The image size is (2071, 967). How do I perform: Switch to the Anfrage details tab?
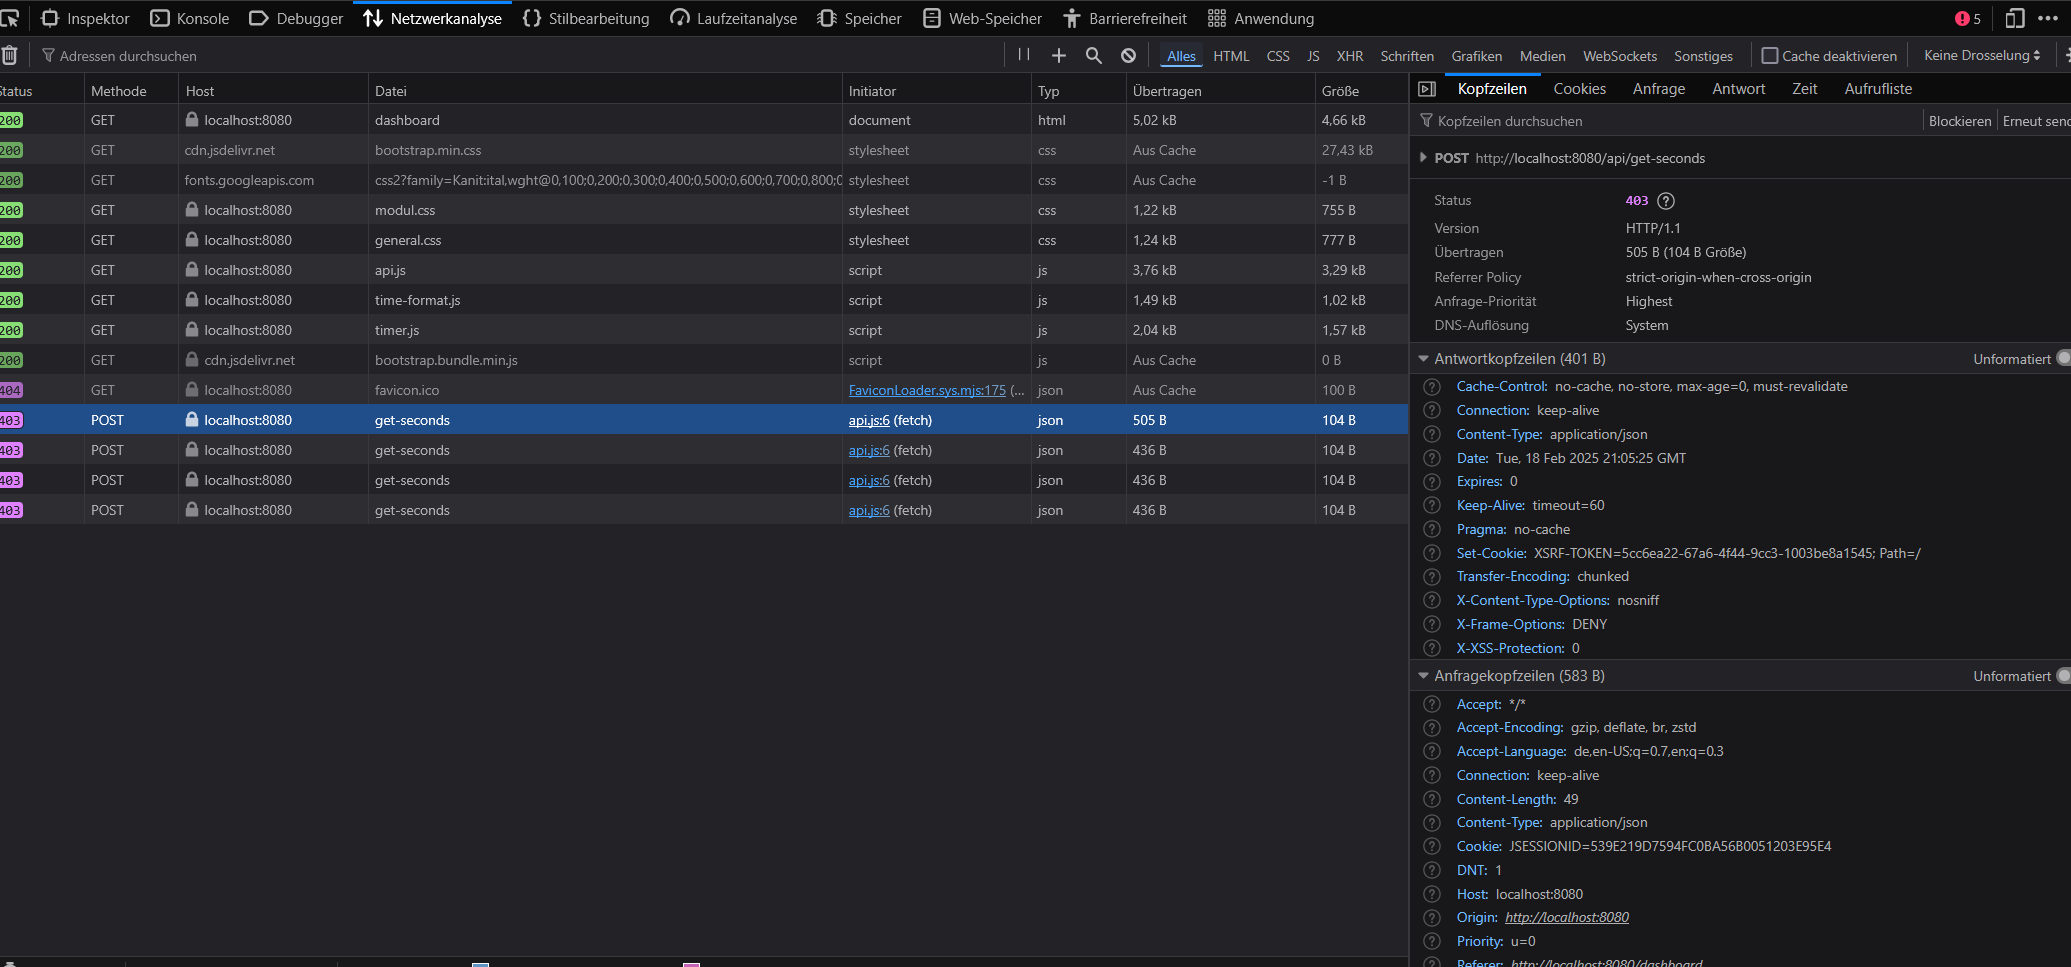click(1659, 89)
